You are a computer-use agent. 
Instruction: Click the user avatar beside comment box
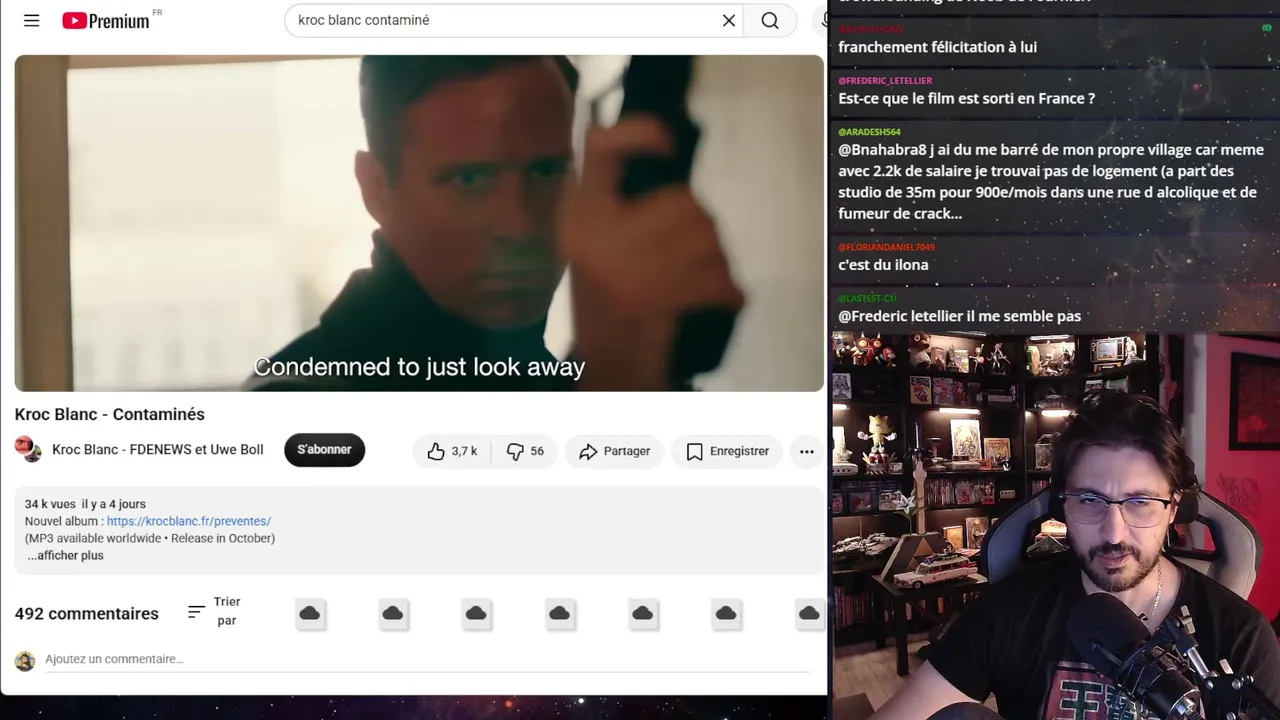coord(25,660)
